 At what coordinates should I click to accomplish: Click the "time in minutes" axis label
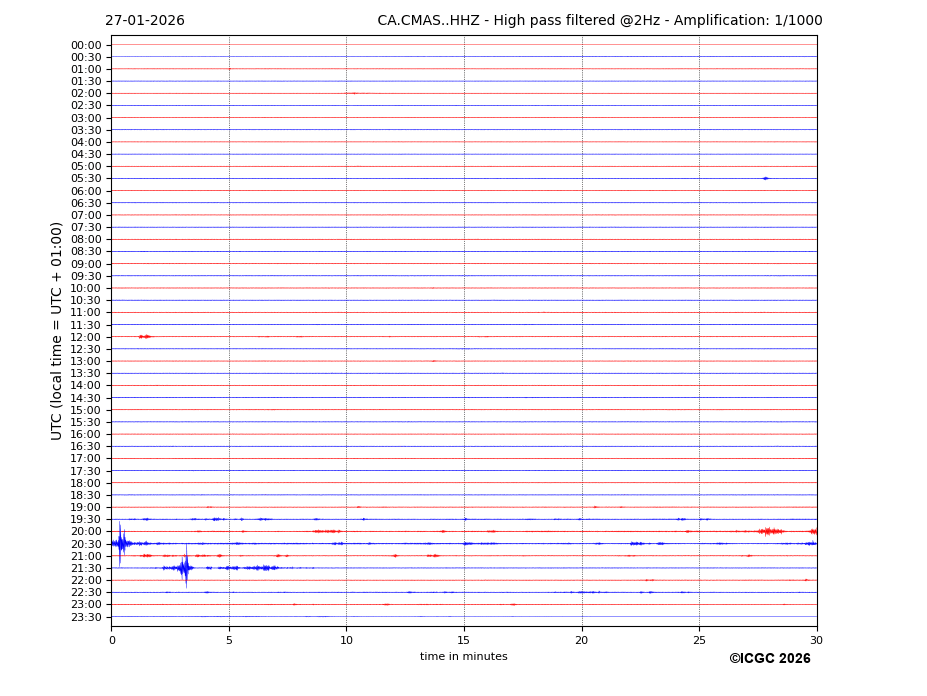click(x=463, y=657)
